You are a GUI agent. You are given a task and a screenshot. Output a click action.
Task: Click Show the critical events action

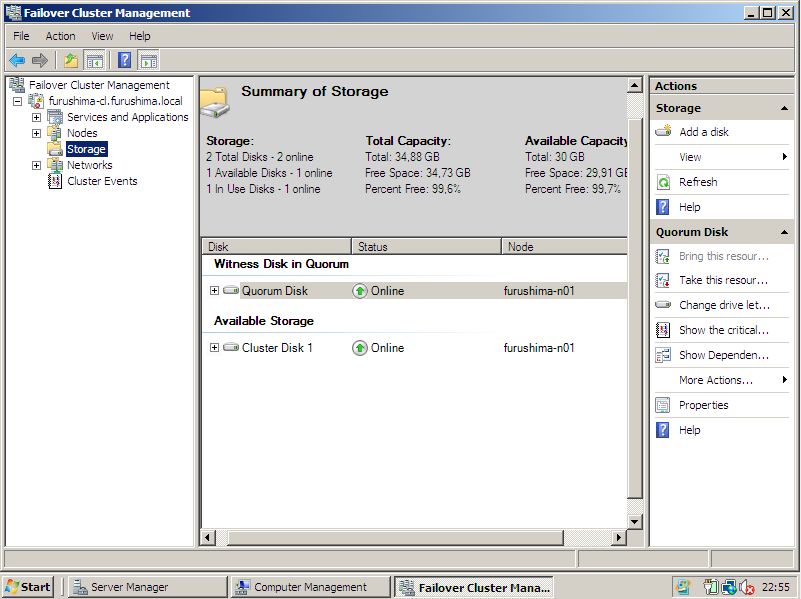click(723, 330)
